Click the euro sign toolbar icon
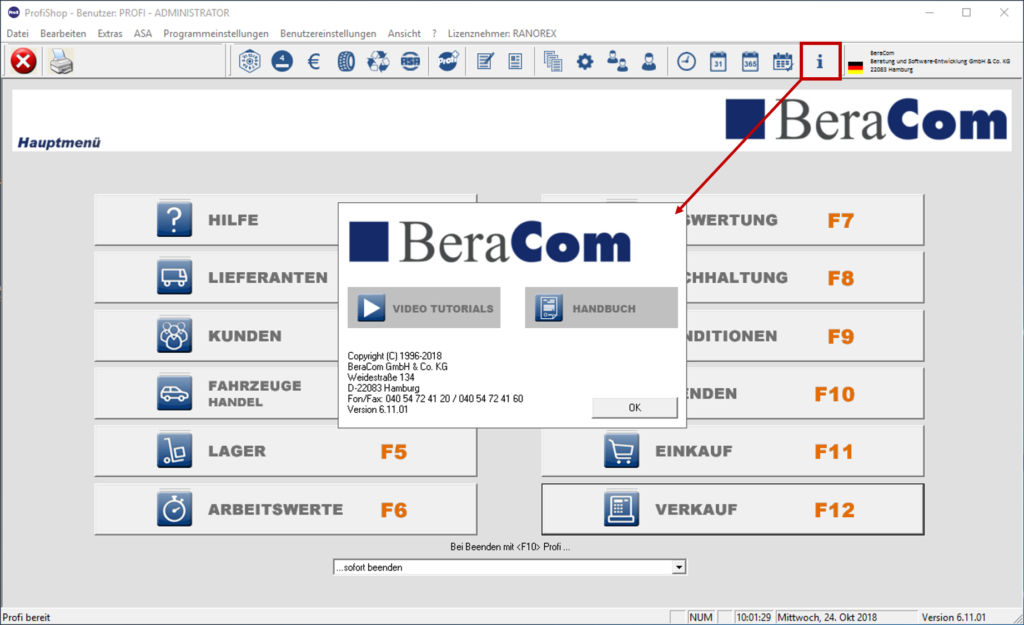 pyautogui.click(x=314, y=61)
